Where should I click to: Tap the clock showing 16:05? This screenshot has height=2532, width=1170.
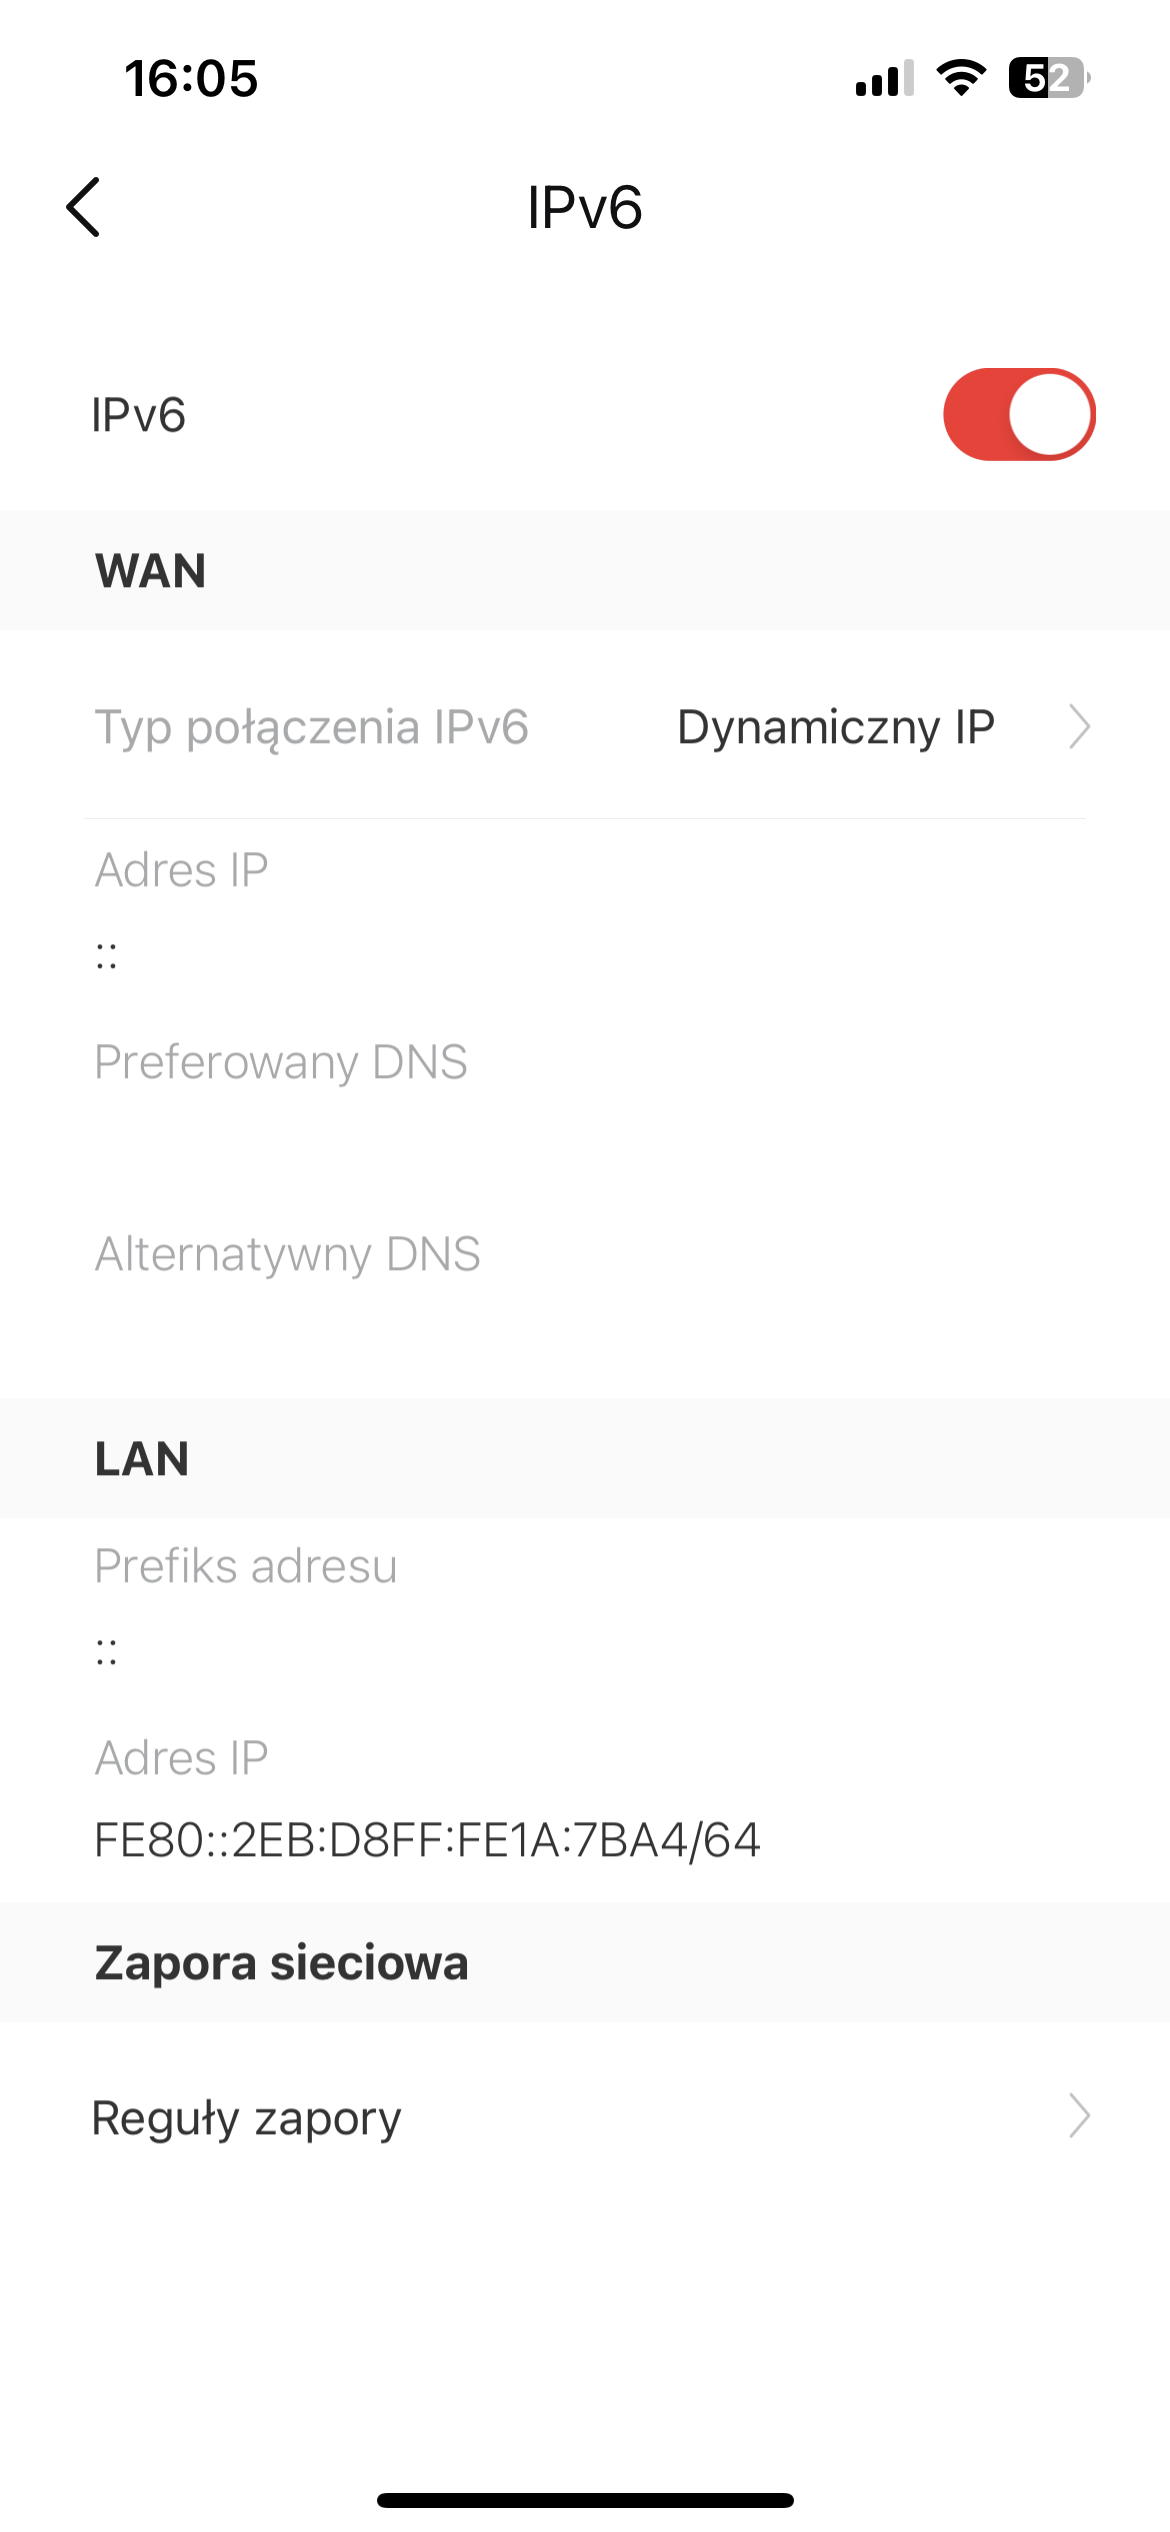[191, 79]
